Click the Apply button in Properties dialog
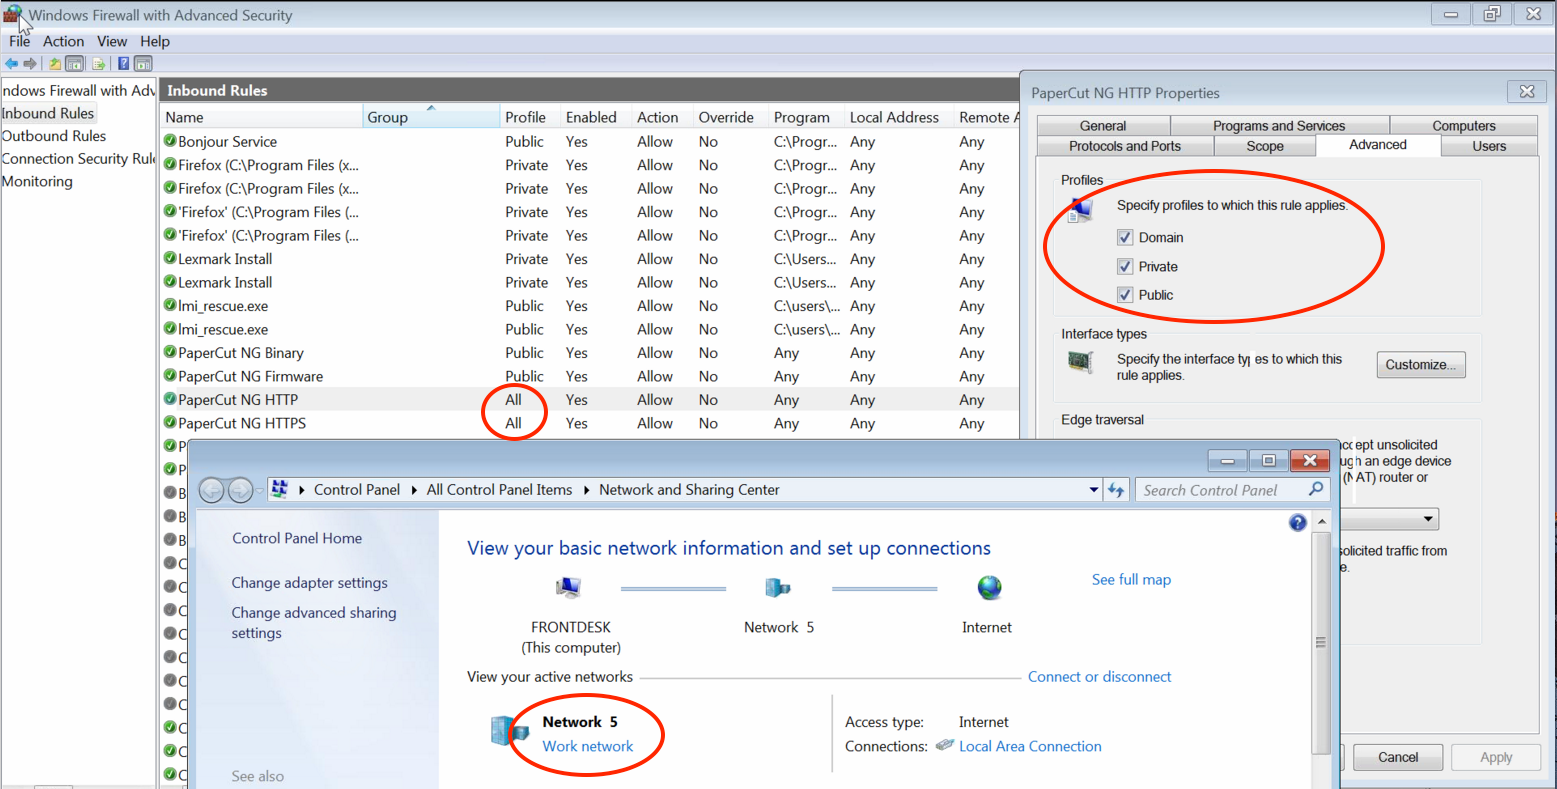This screenshot has height=789, width=1557. (x=1496, y=757)
